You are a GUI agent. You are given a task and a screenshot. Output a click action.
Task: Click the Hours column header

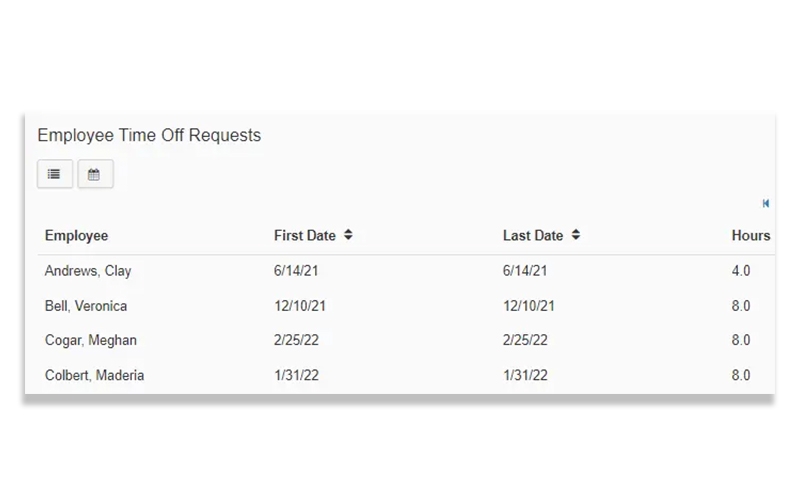750,236
